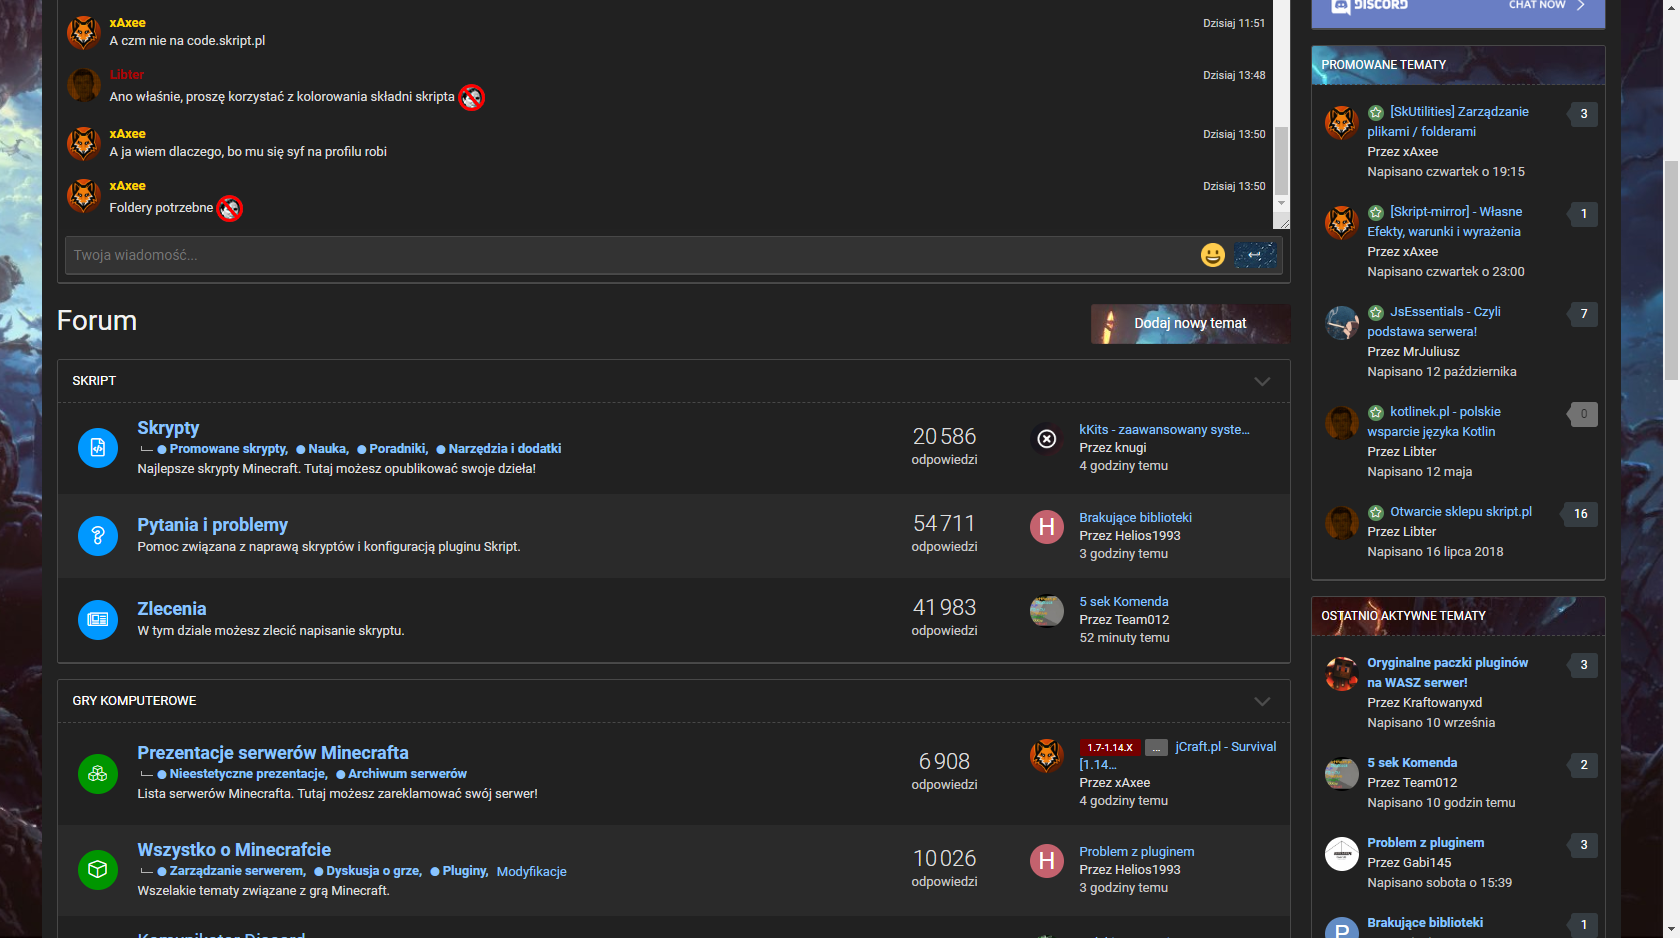
Task: Open promoted topic [SkUtilities] Zarządzanie plikami
Action: (1448, 122)
